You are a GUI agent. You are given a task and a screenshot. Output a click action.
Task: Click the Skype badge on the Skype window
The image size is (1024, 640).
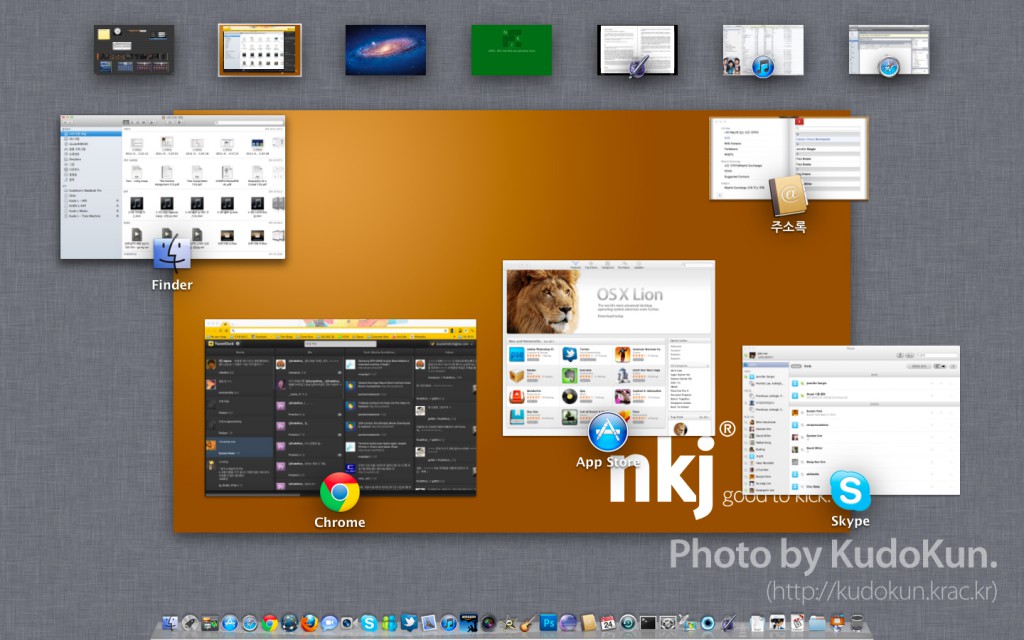point(850,490)
